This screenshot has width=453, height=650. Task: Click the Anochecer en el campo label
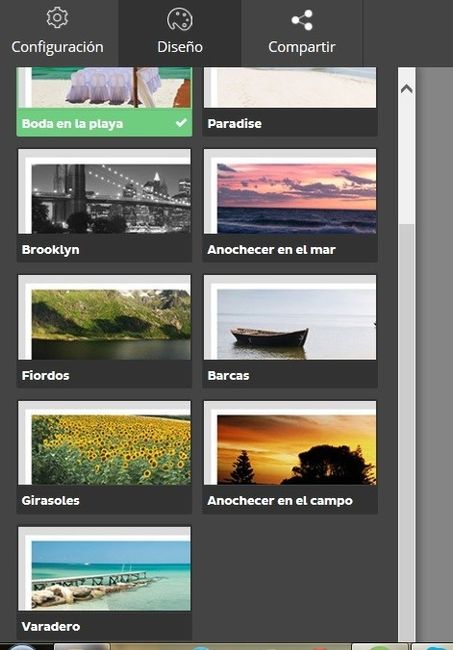(x=280, y=501)
